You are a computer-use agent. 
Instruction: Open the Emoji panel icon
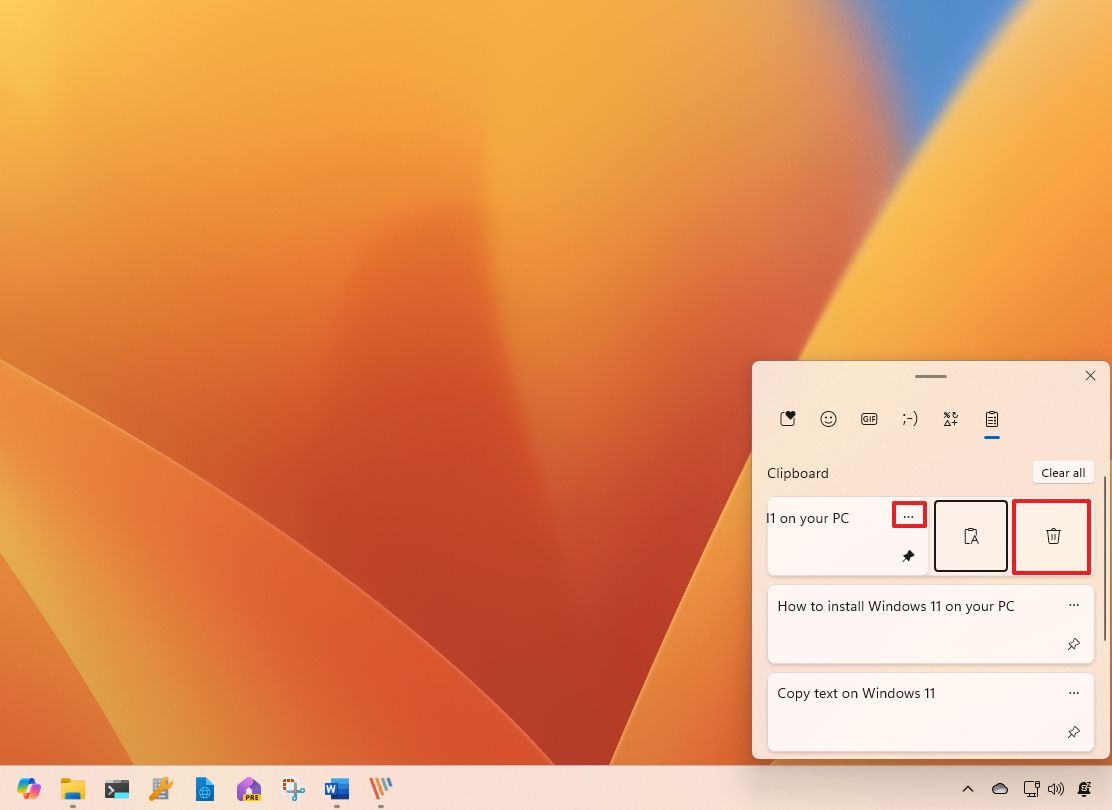[x=828, y=419]
